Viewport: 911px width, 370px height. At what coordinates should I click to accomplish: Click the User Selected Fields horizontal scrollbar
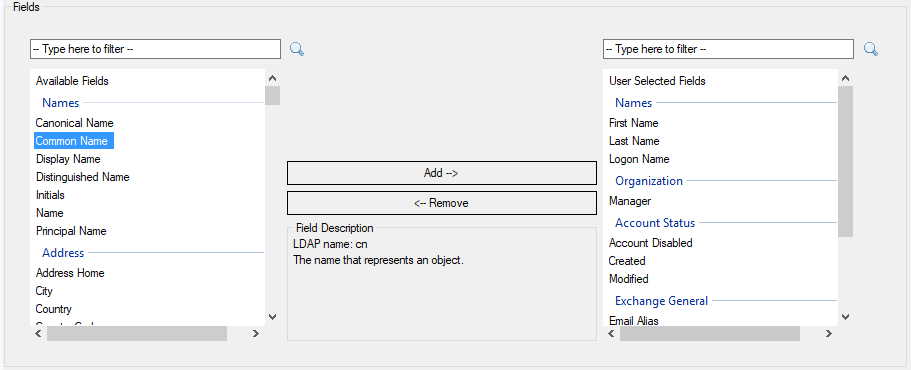pyautogui.click(x=709, y=333)
